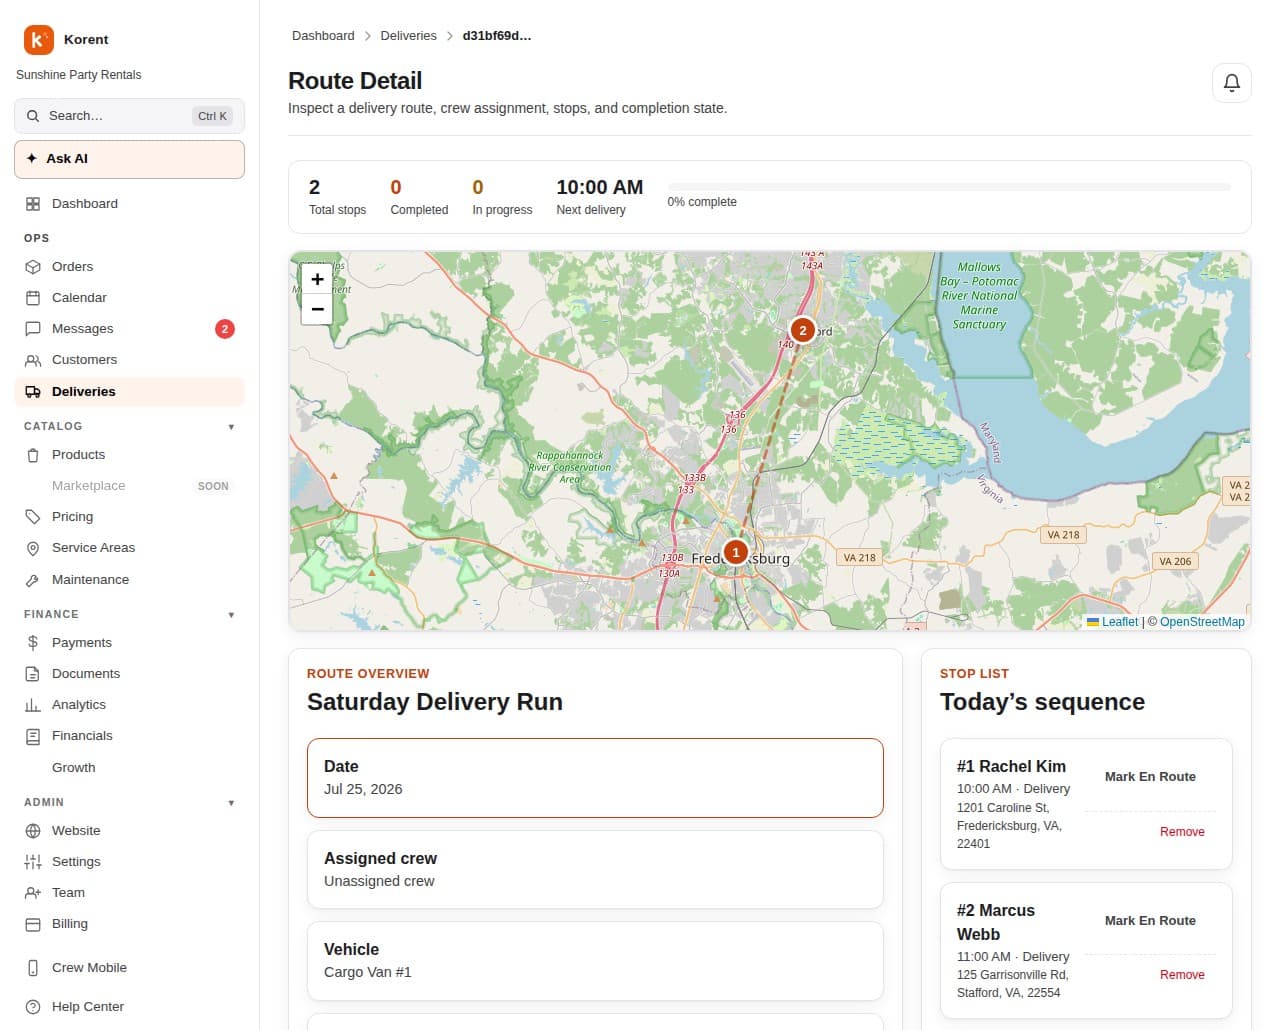
Task: Click the Documents file icon
Action: (x=33, y=674)
